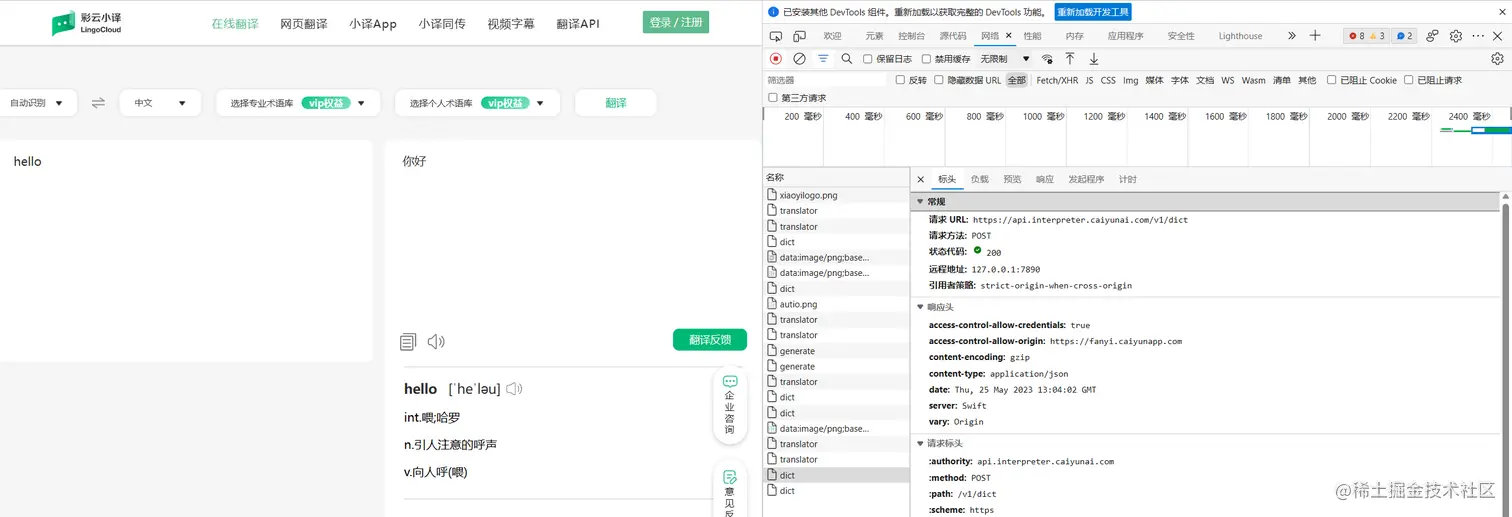Open the network search magnifier icon
Screen dimensions: 1512x517
click(847, 59)
